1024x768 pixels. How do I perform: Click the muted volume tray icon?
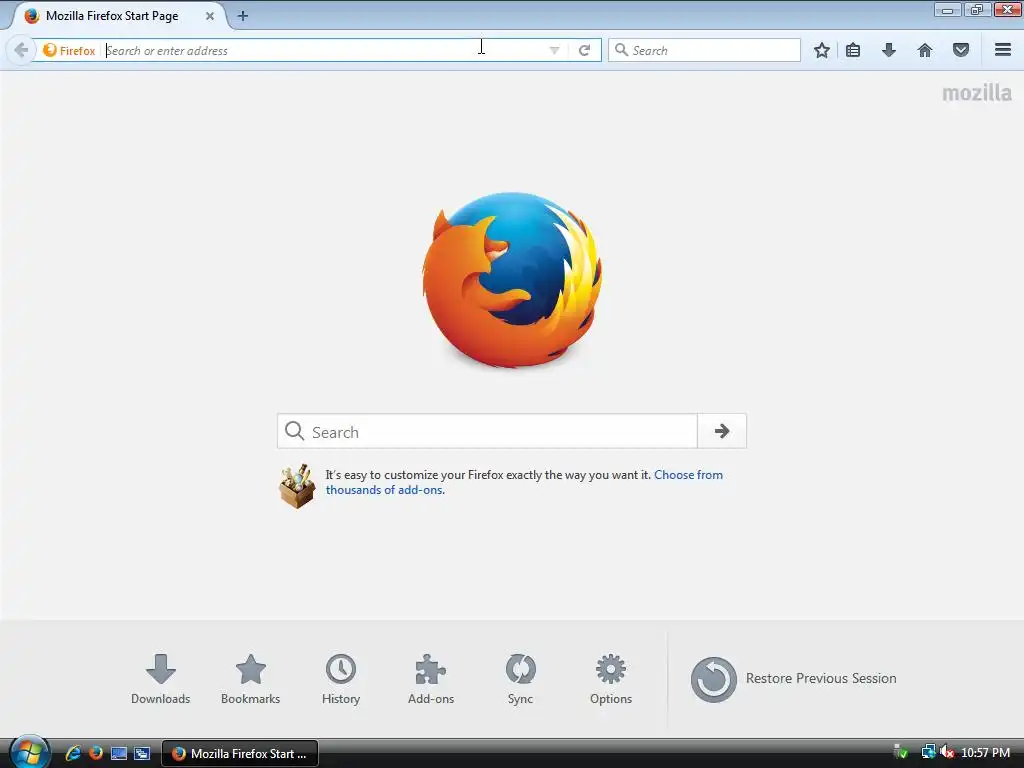point(946,752)
